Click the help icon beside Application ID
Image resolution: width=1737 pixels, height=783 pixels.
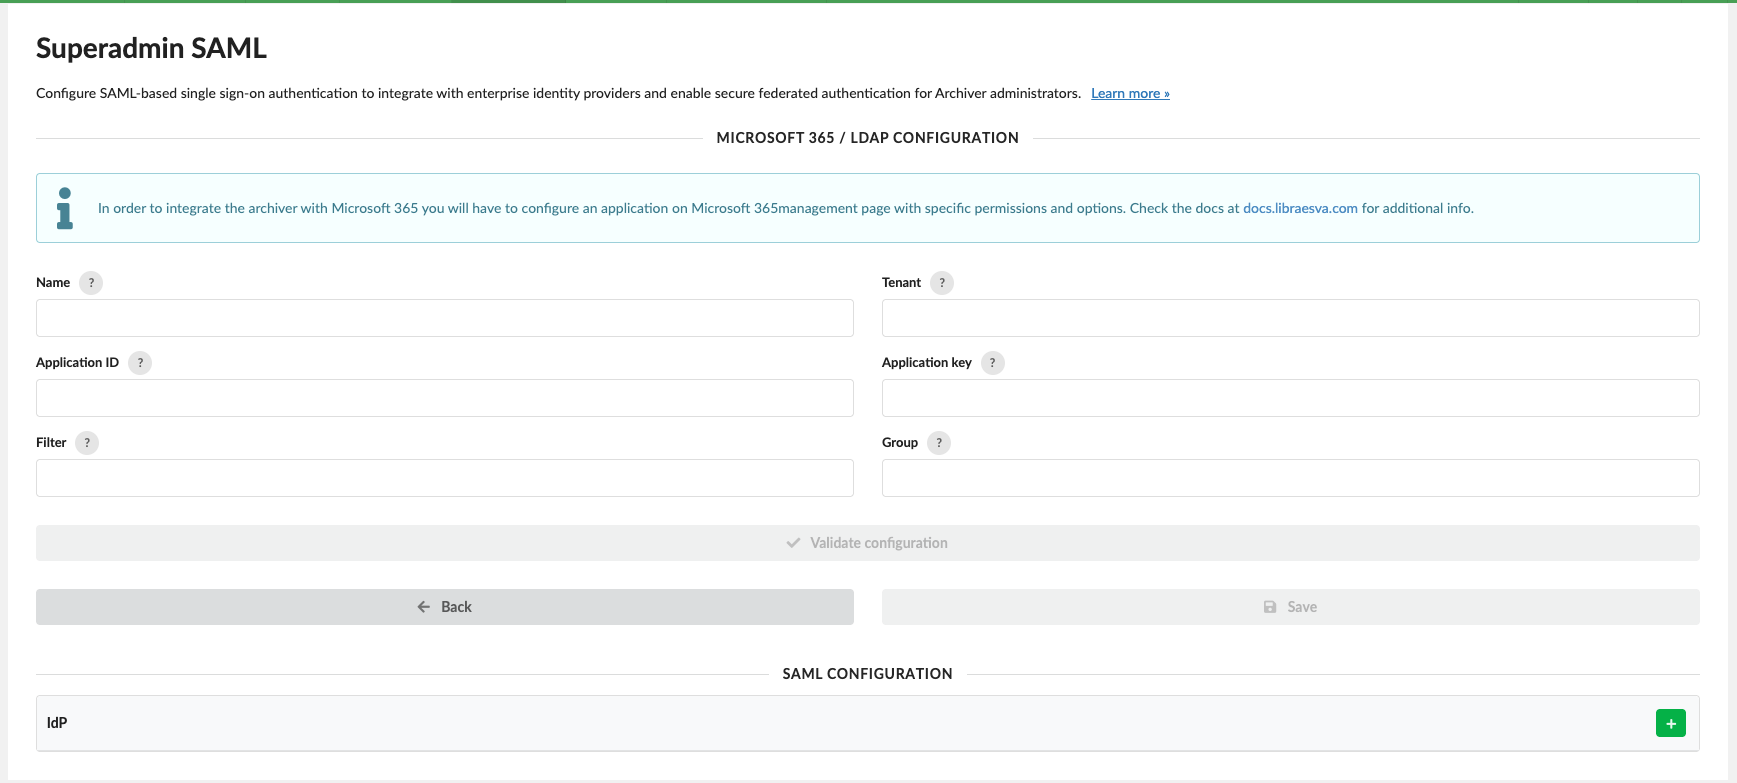pyautogui.click(x=140, y=363)
